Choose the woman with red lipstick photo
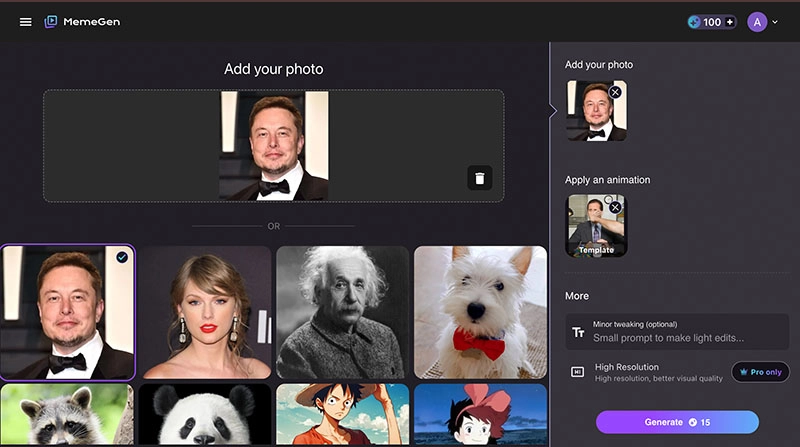Screen dimensions: 800x447 (x=205, y=312)
